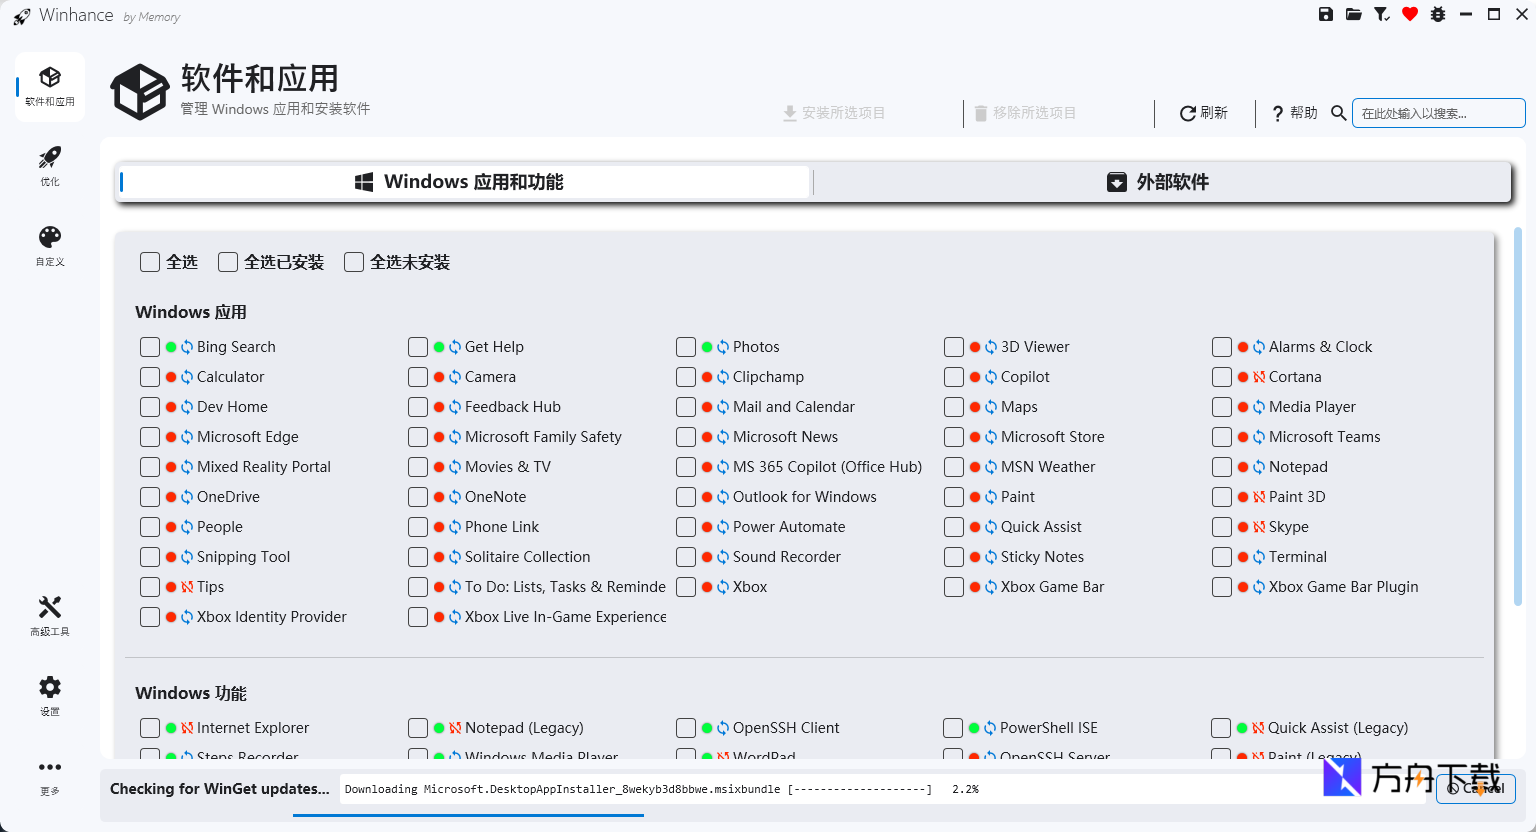Click the bug report icon in title bar
1536x832 pixels.
tap(1437, 14)
